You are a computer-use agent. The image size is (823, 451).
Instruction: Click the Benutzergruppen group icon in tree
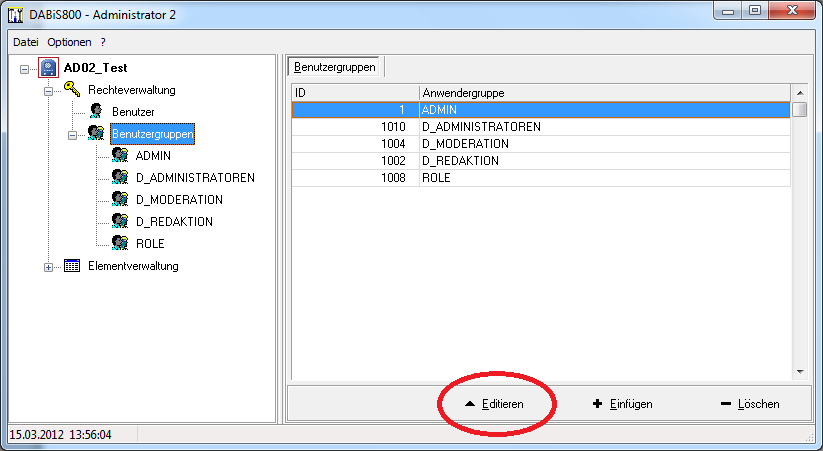(96, 133)
